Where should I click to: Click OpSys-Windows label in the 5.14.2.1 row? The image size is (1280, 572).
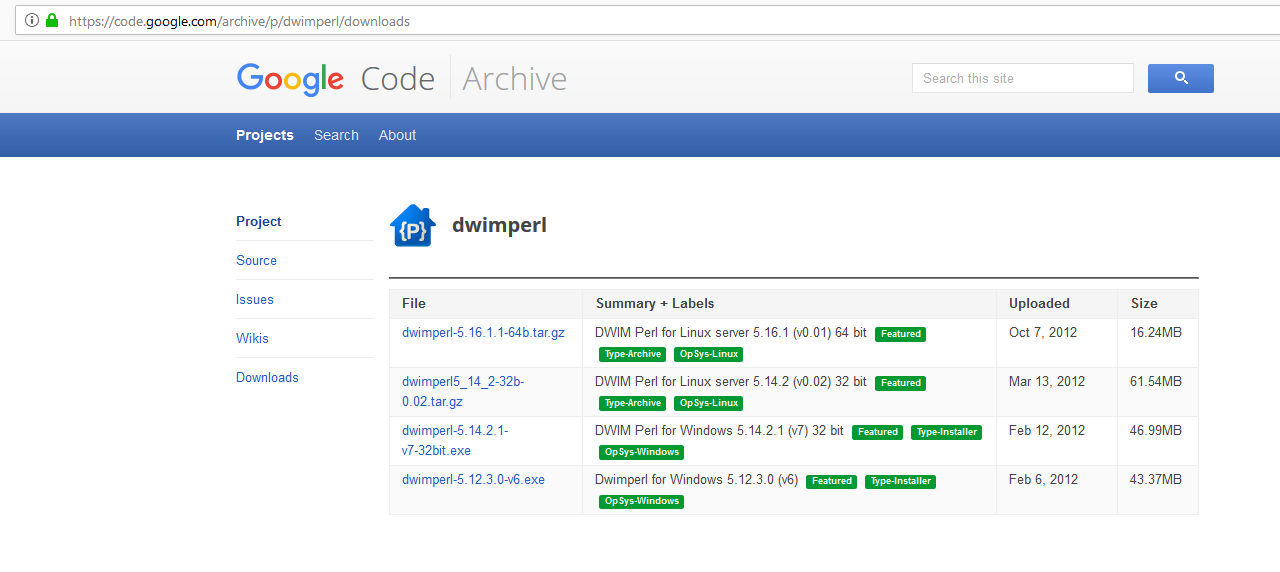click(641, 452)
